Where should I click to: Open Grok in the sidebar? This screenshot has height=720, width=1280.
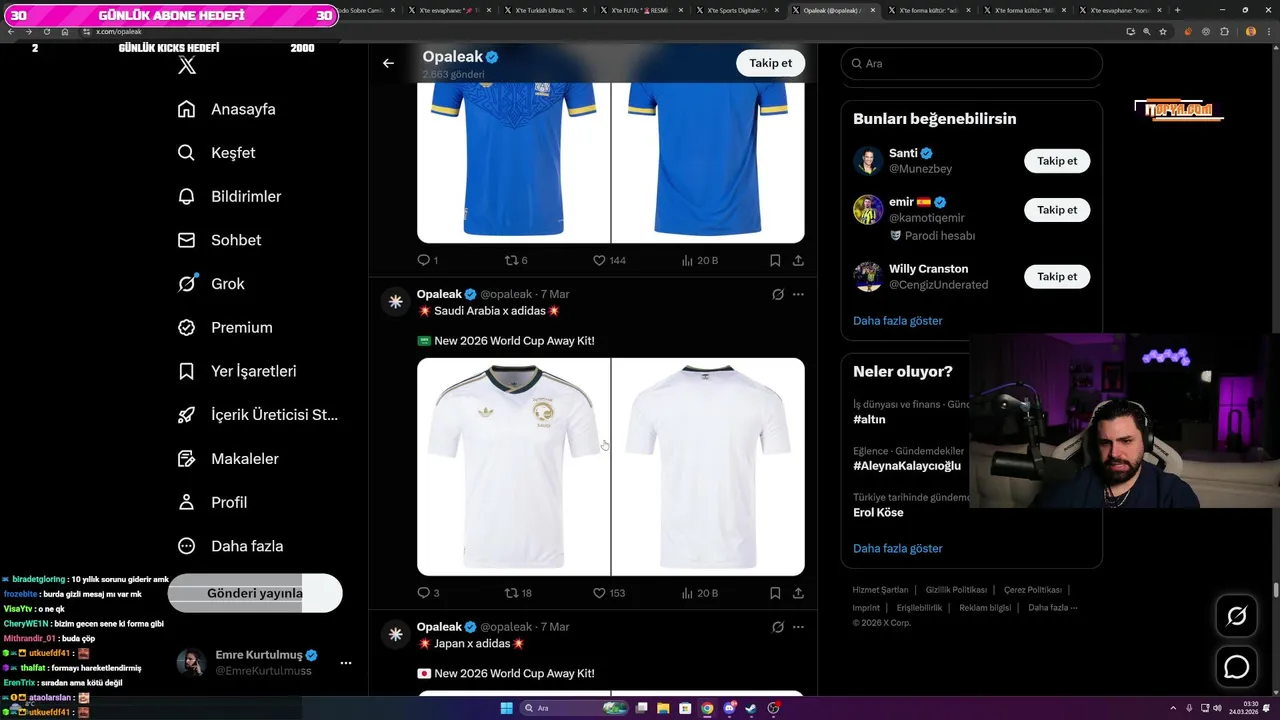[x=211, y=284]
